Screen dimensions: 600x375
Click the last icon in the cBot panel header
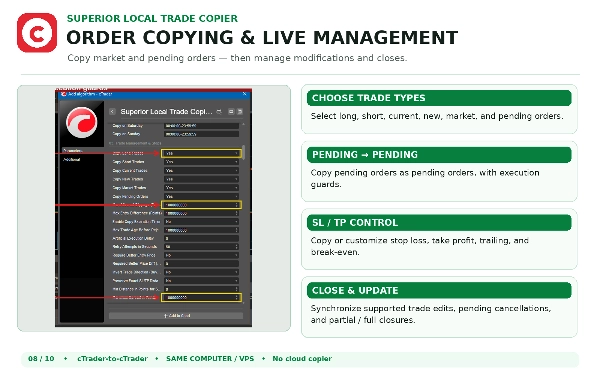[x=240, y=111]
